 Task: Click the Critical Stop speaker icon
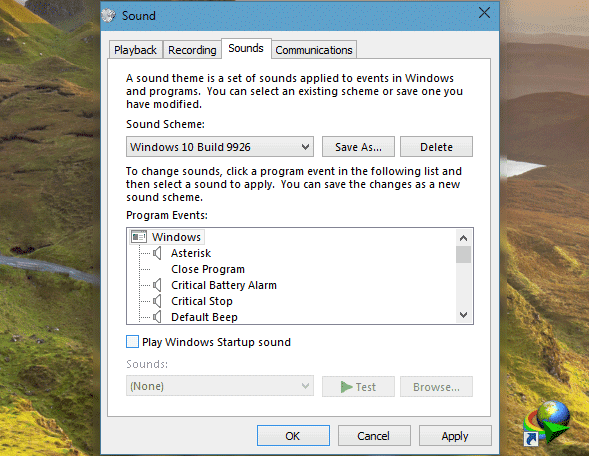click(157, 301)
